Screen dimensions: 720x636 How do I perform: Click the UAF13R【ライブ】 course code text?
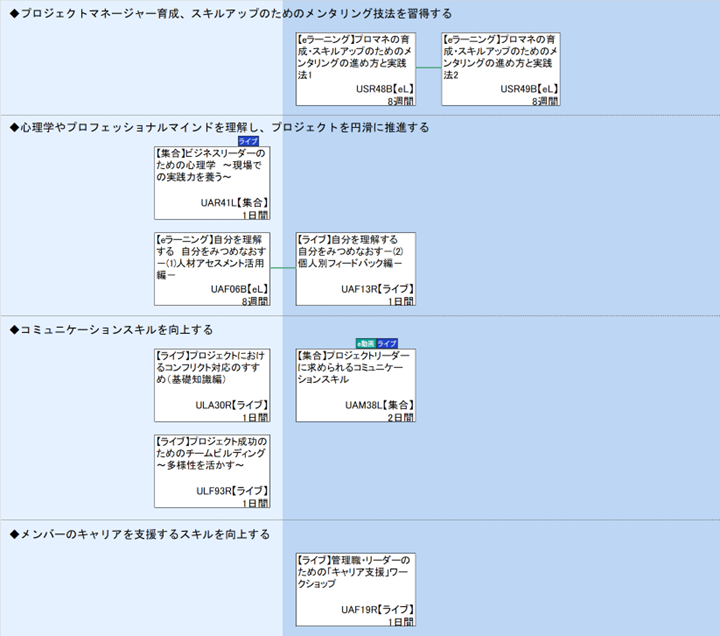pos(377,289)
